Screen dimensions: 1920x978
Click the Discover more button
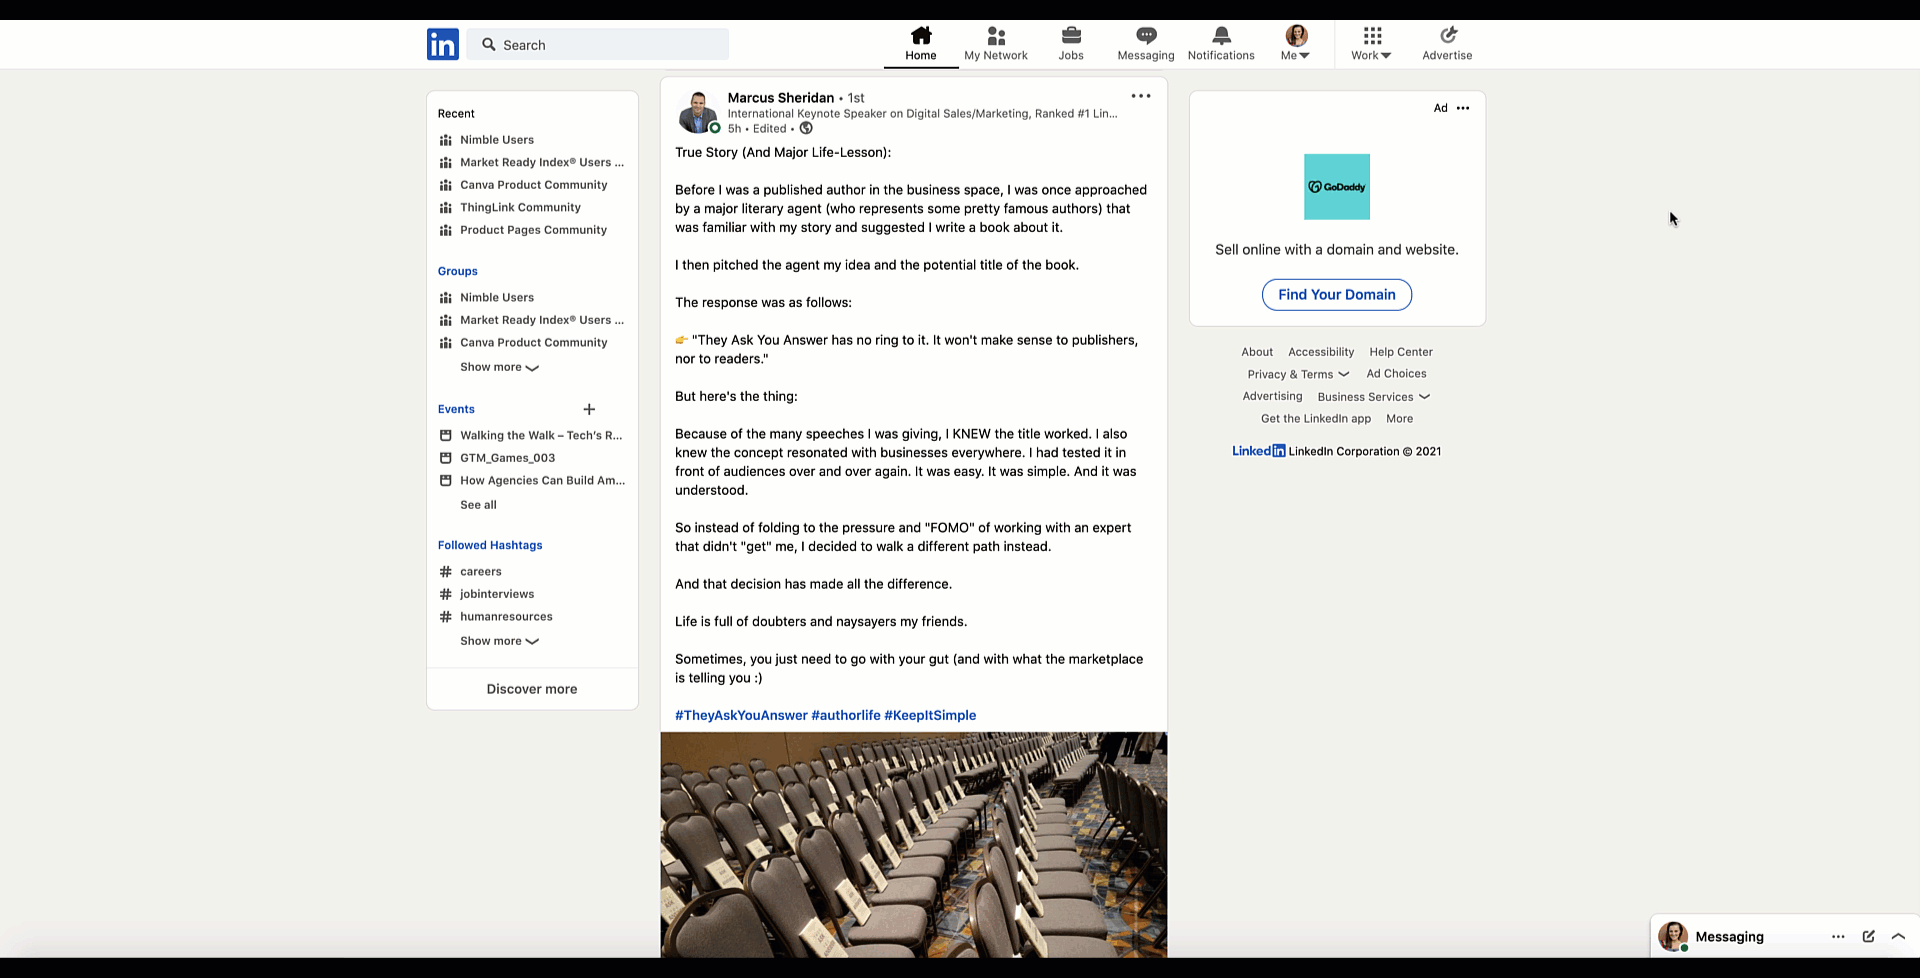(x=532, y=689)
